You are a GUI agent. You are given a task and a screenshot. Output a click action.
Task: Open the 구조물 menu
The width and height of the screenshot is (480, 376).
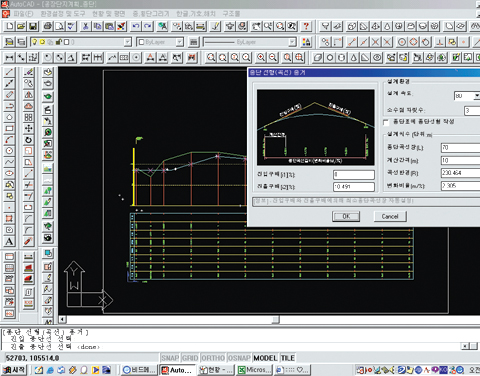[x=231, y=14]
